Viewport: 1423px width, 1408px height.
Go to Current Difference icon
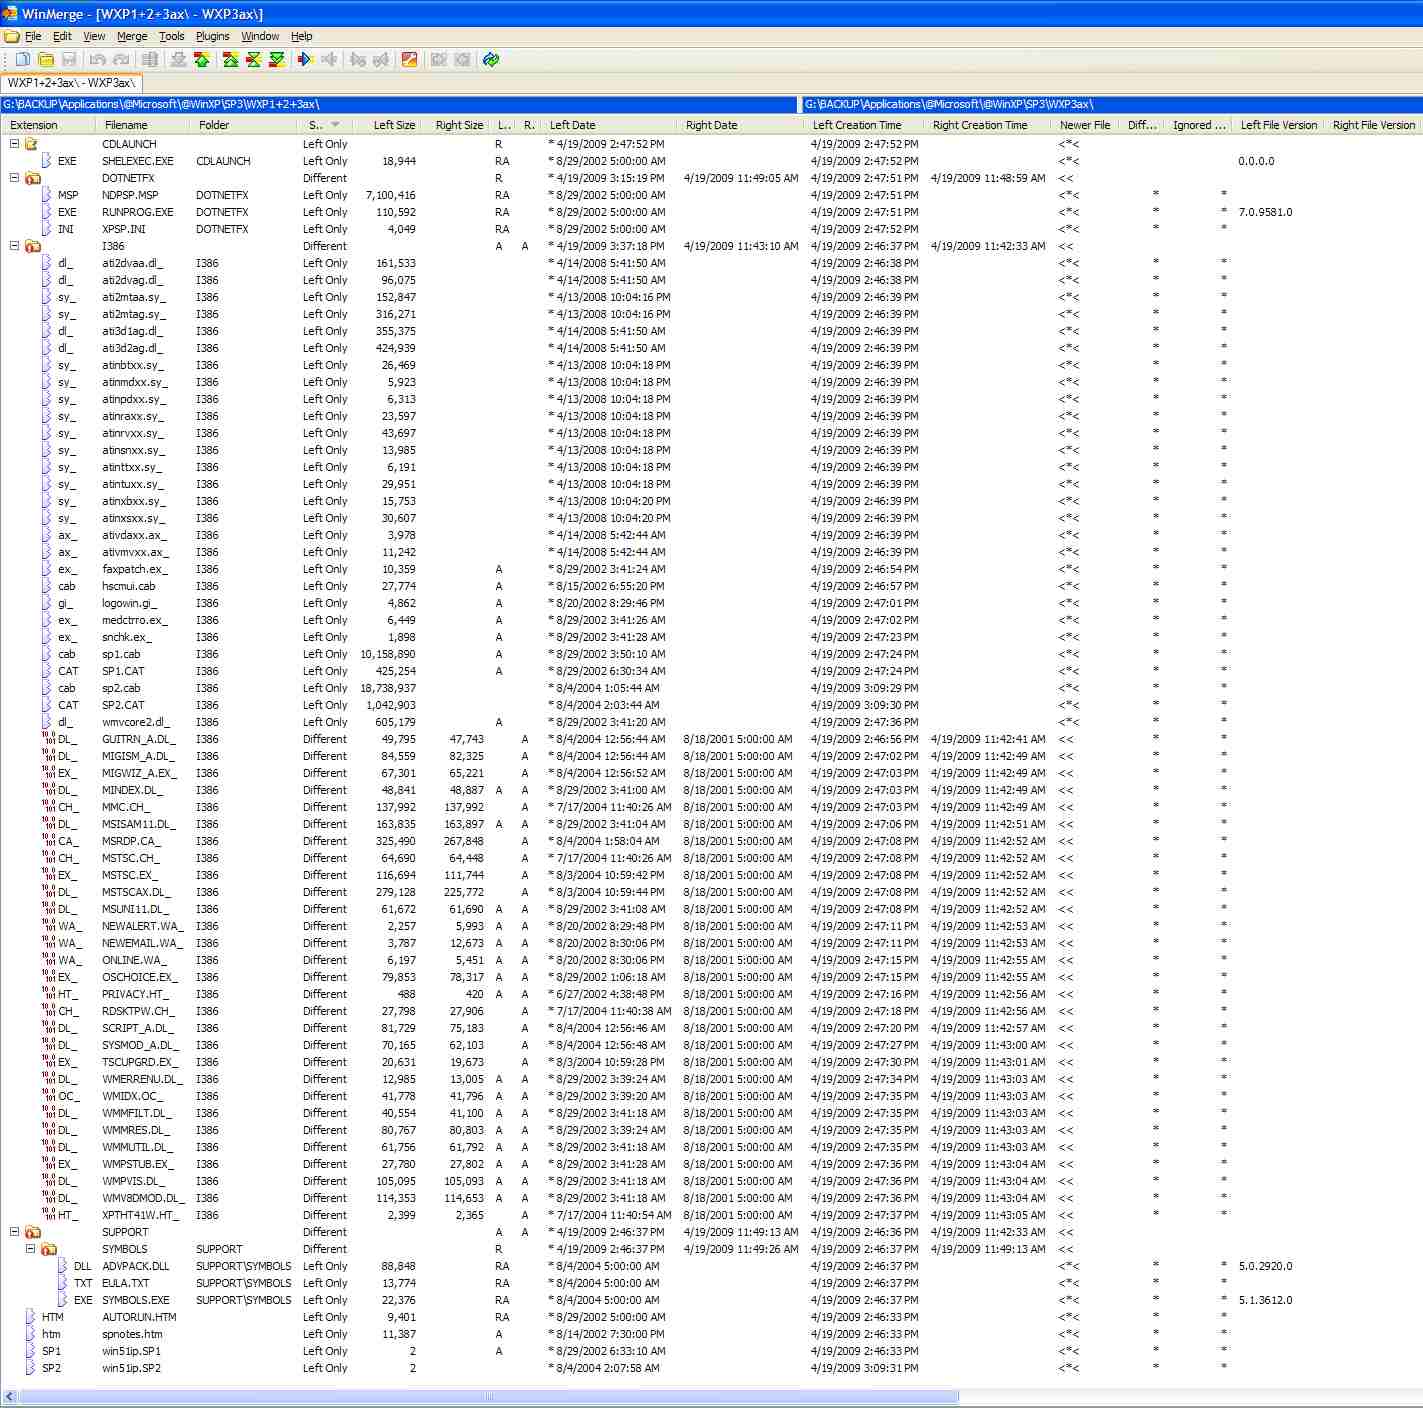[254, 60]
